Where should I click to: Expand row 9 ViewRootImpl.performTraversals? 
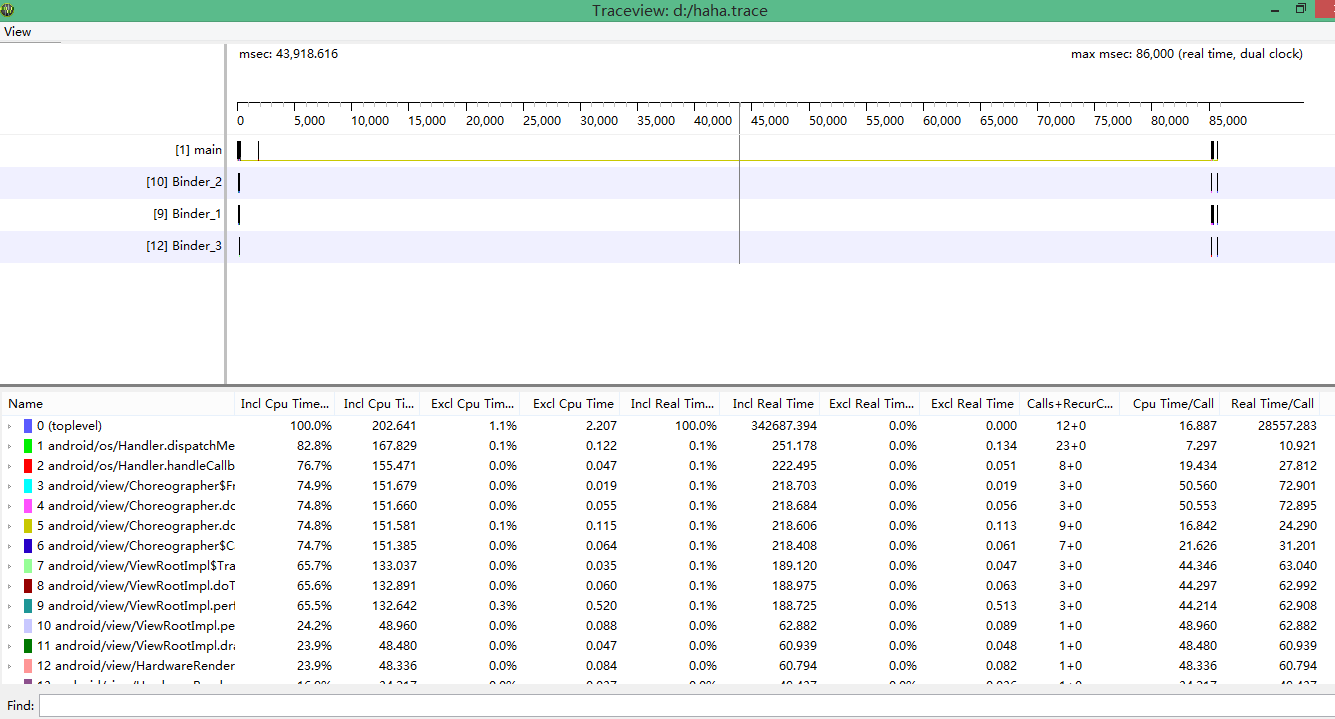click(x=10, y=606)
